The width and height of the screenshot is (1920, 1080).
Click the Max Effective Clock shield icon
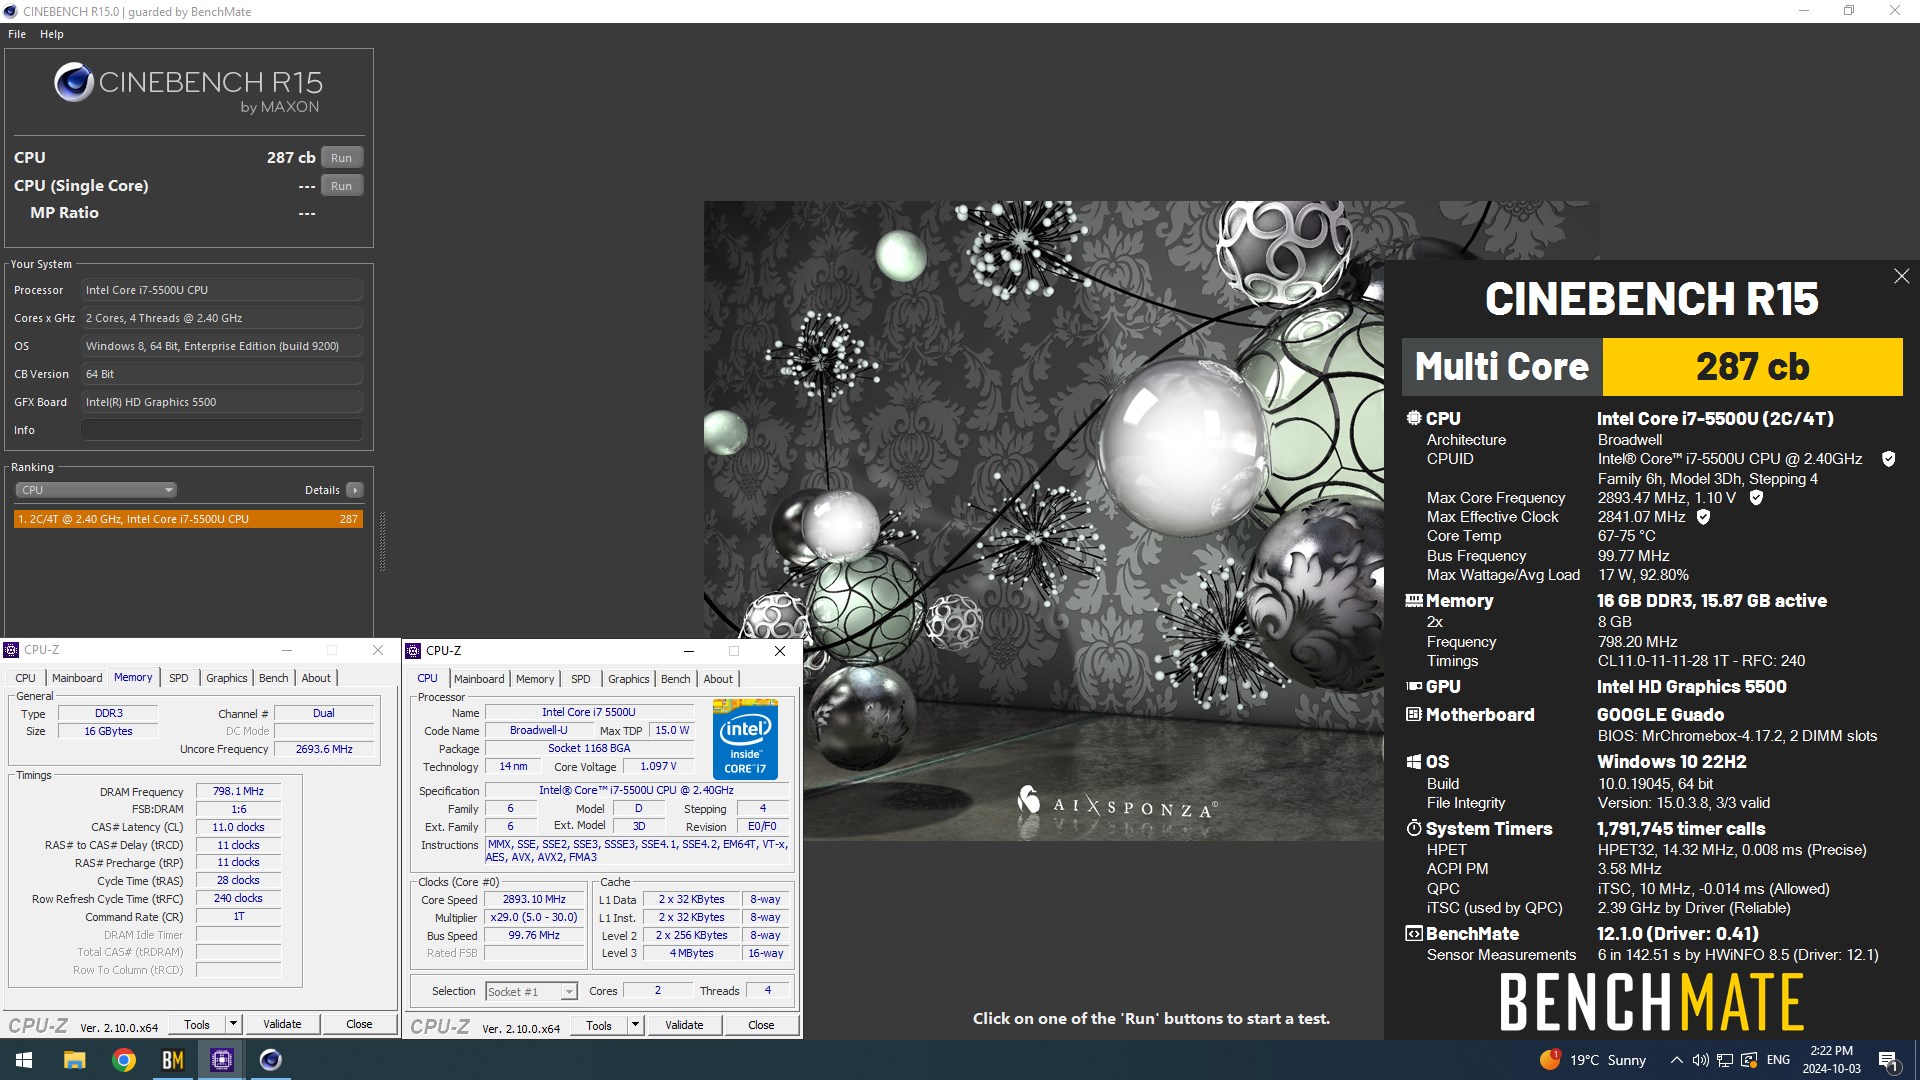1703,517
